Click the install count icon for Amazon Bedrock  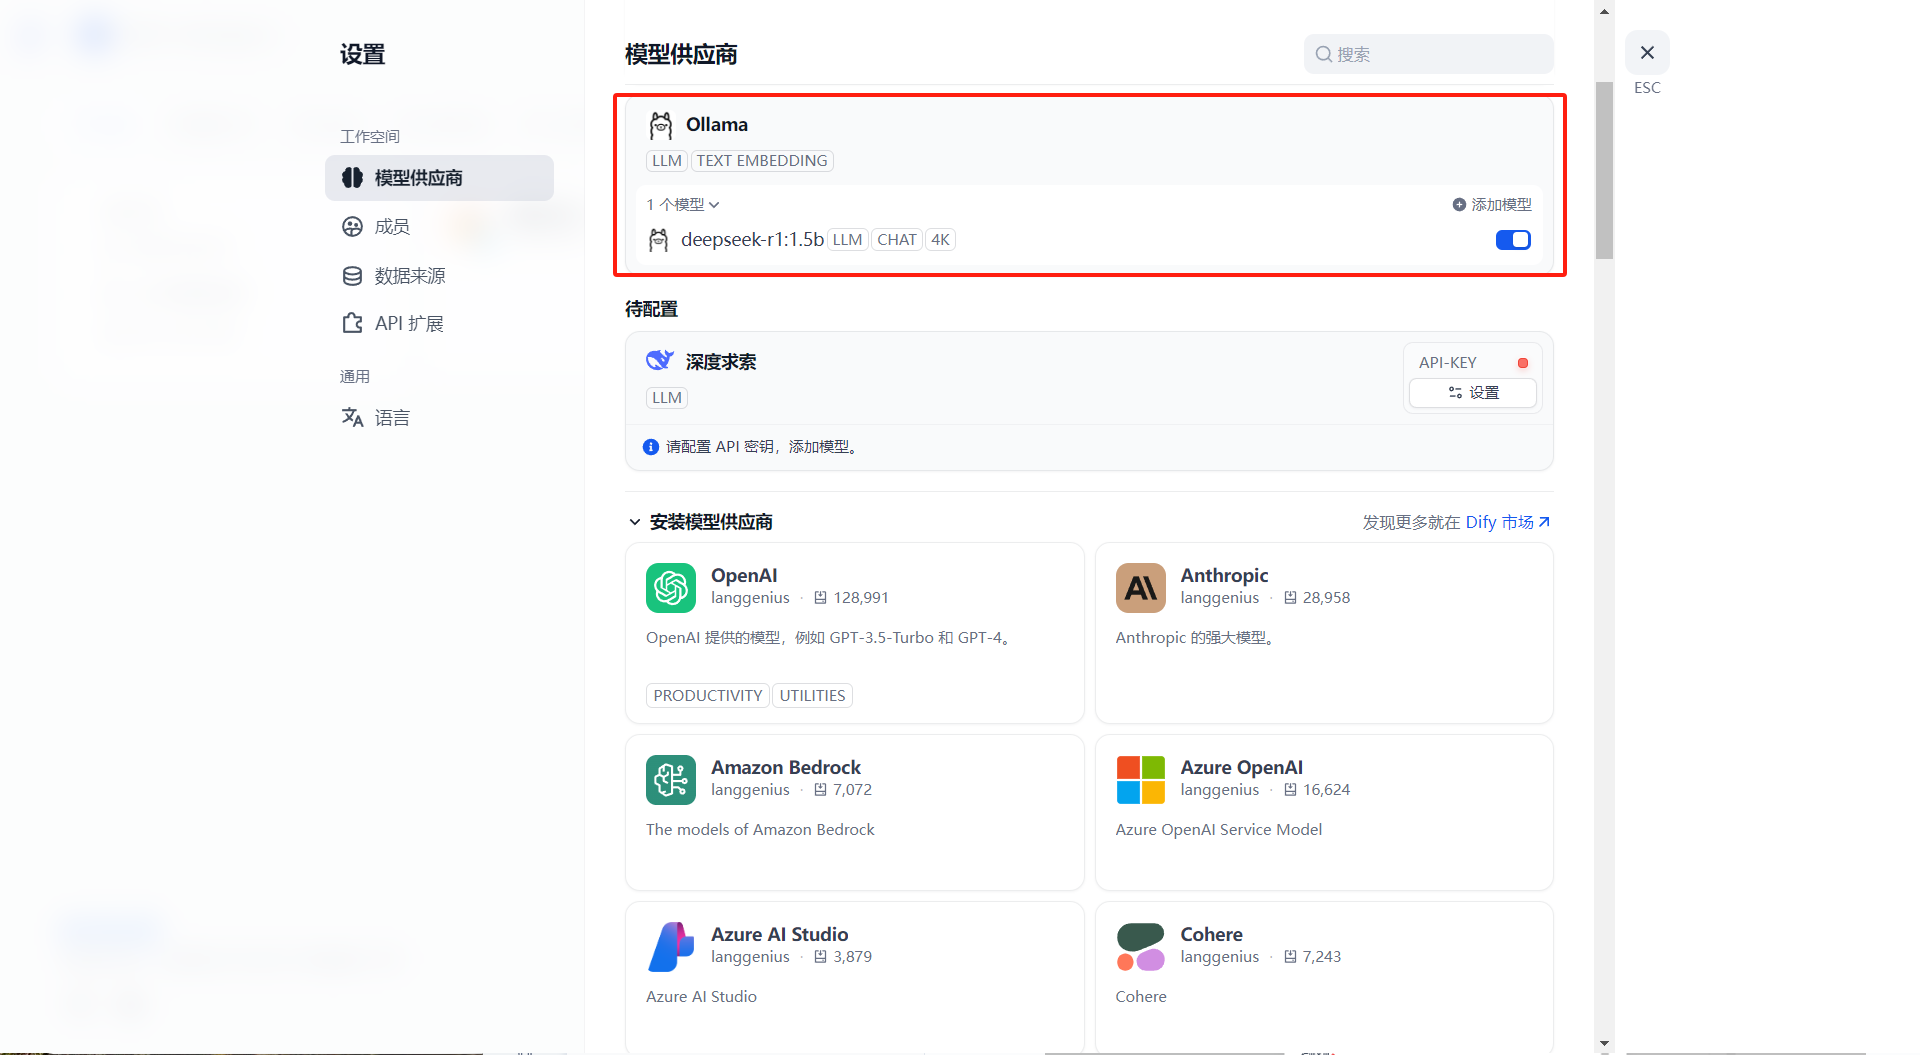pos(820,789)
